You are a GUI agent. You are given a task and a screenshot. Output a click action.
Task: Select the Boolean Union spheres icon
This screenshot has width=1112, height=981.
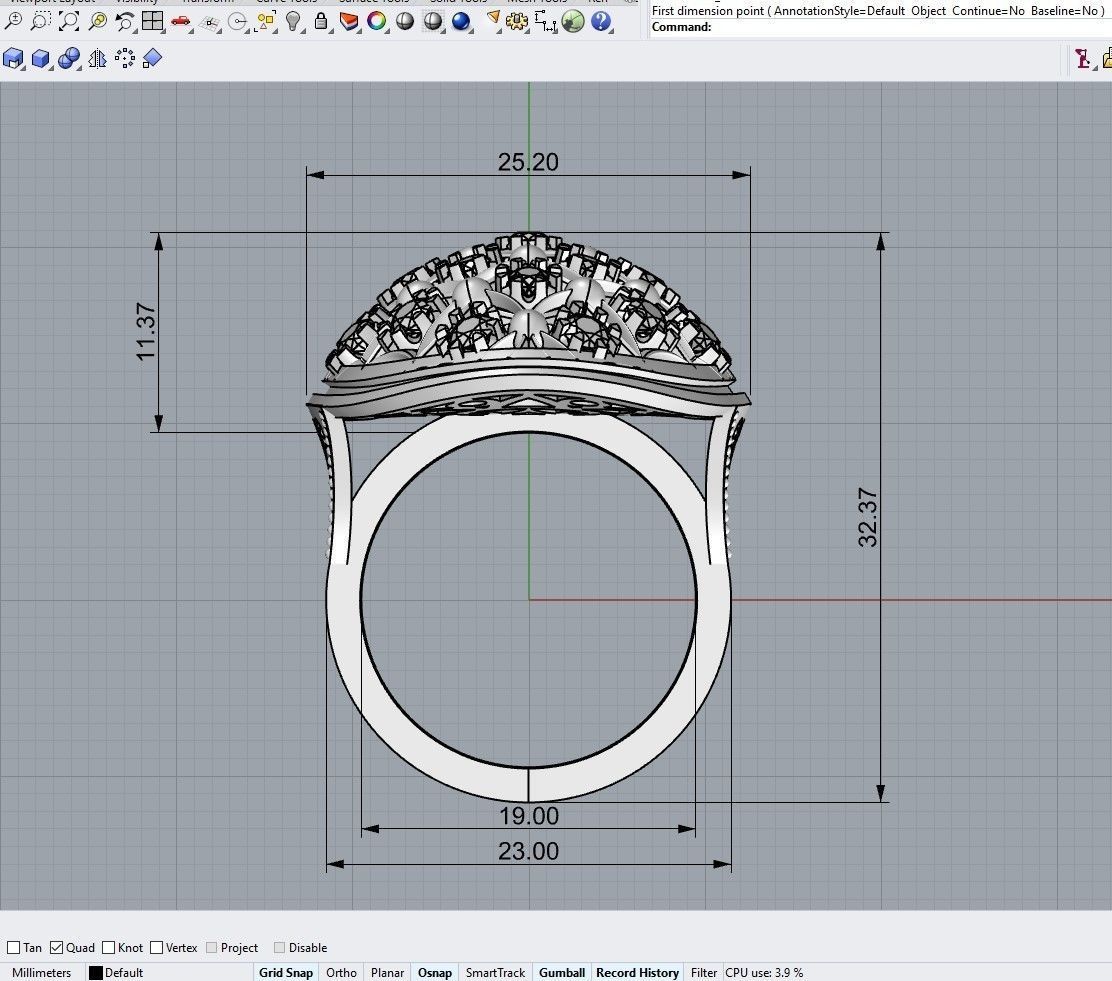click(69, 58)
